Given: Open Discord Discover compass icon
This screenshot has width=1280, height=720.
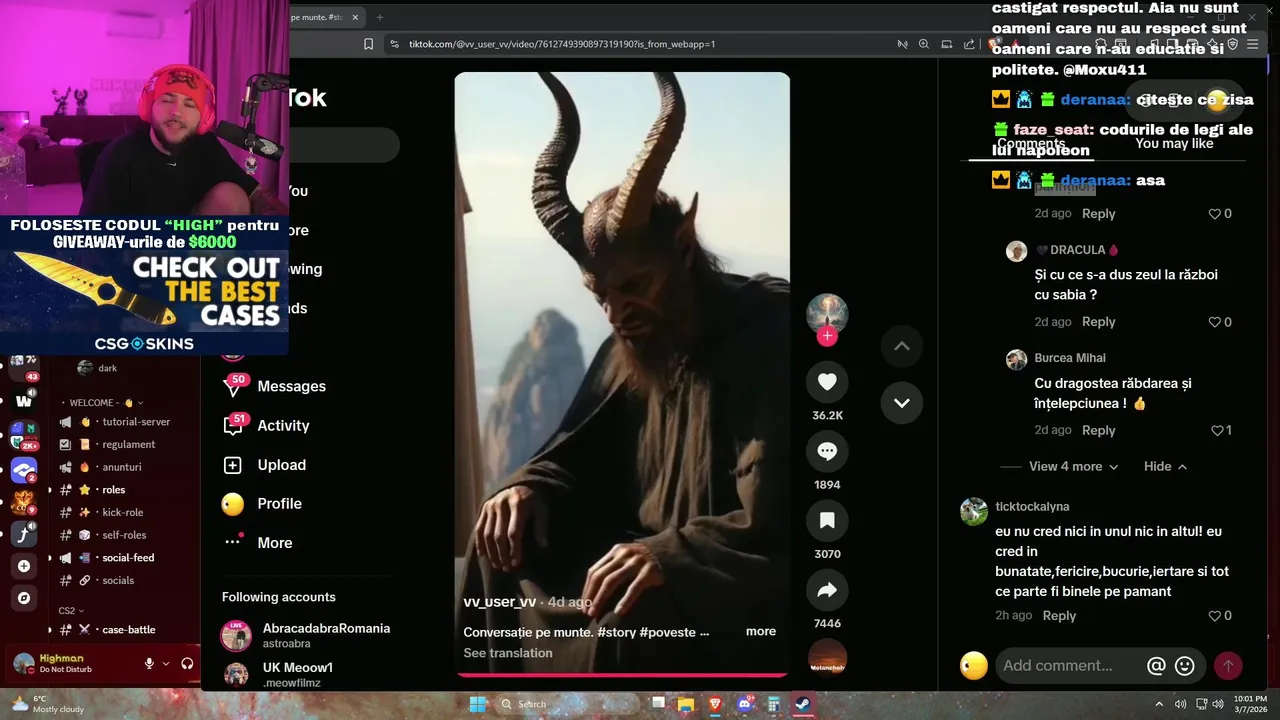Looking at the screenshot, I should [x=24, y=598].
